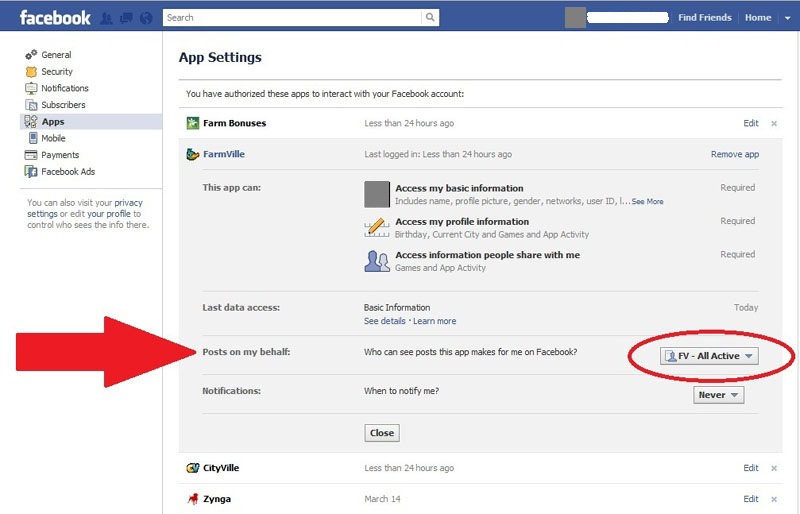Click the header profile picture thumbnail

(x=575, y=18)
